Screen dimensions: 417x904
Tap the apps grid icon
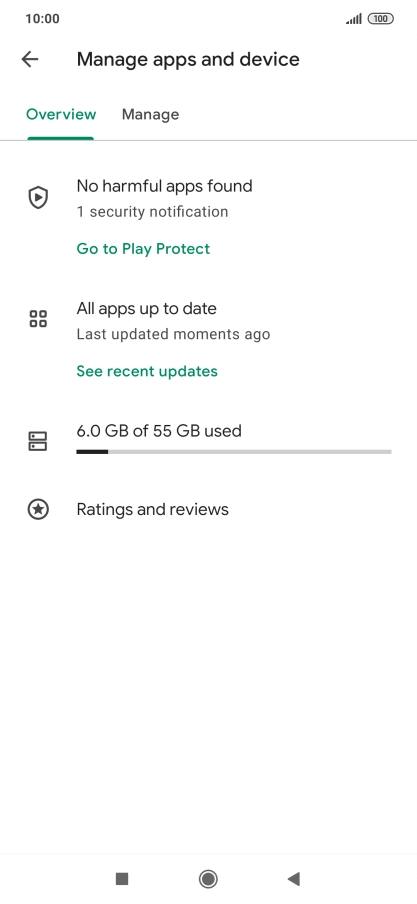[38, 319]
